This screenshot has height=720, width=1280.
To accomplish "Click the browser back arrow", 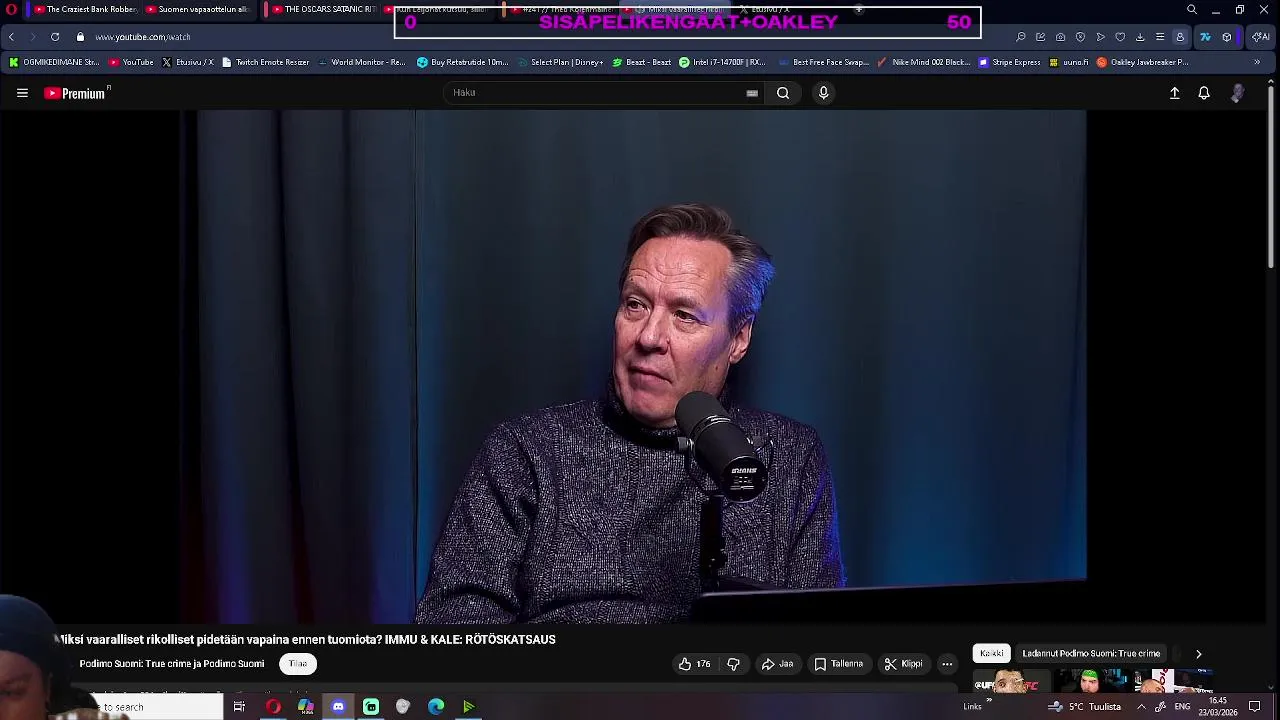I will pyautogui.click(x=11, y=37).
